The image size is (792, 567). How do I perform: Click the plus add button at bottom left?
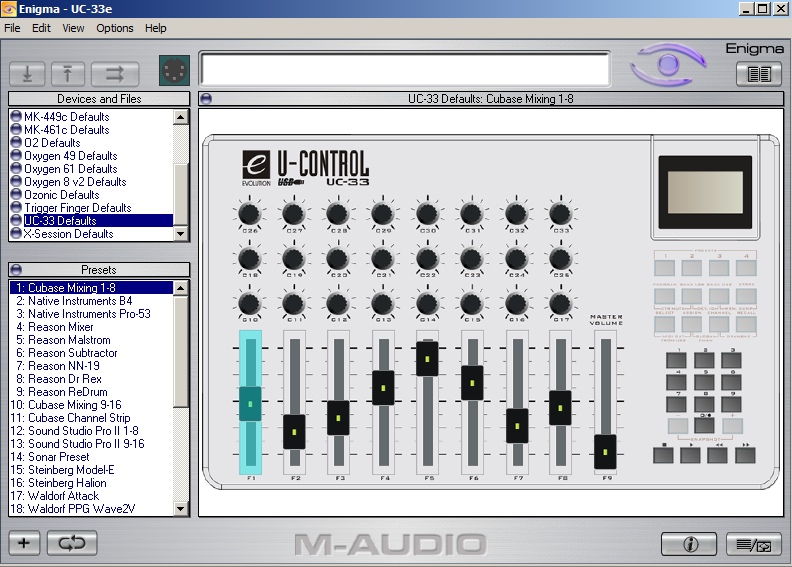tap(24, 543)
